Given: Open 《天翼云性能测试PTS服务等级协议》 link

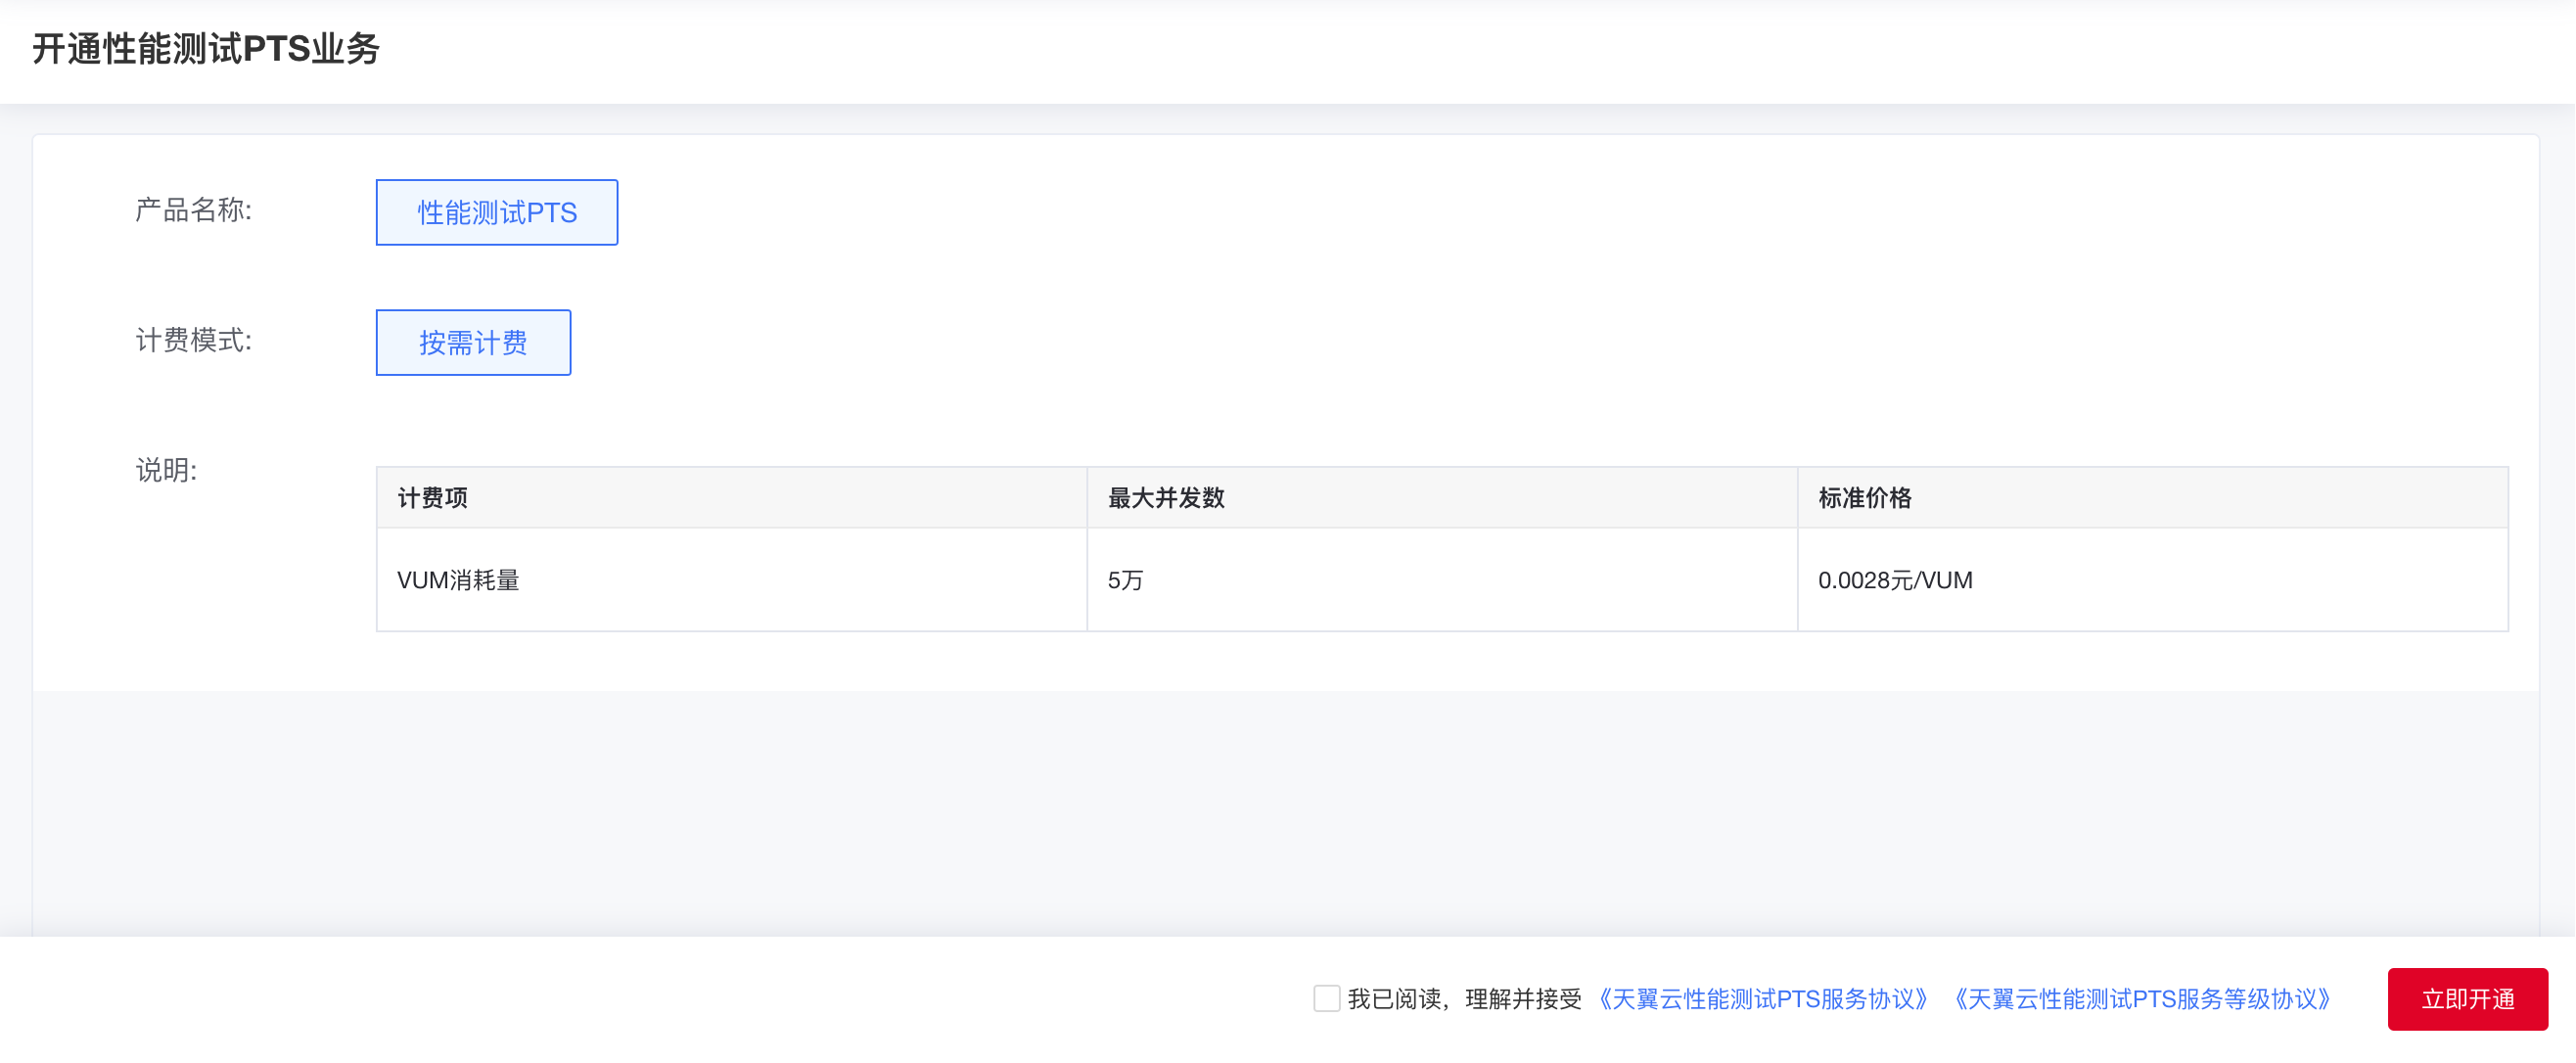Looking at the screenshot, I should pyautogui.click(x=2143, y=999).
